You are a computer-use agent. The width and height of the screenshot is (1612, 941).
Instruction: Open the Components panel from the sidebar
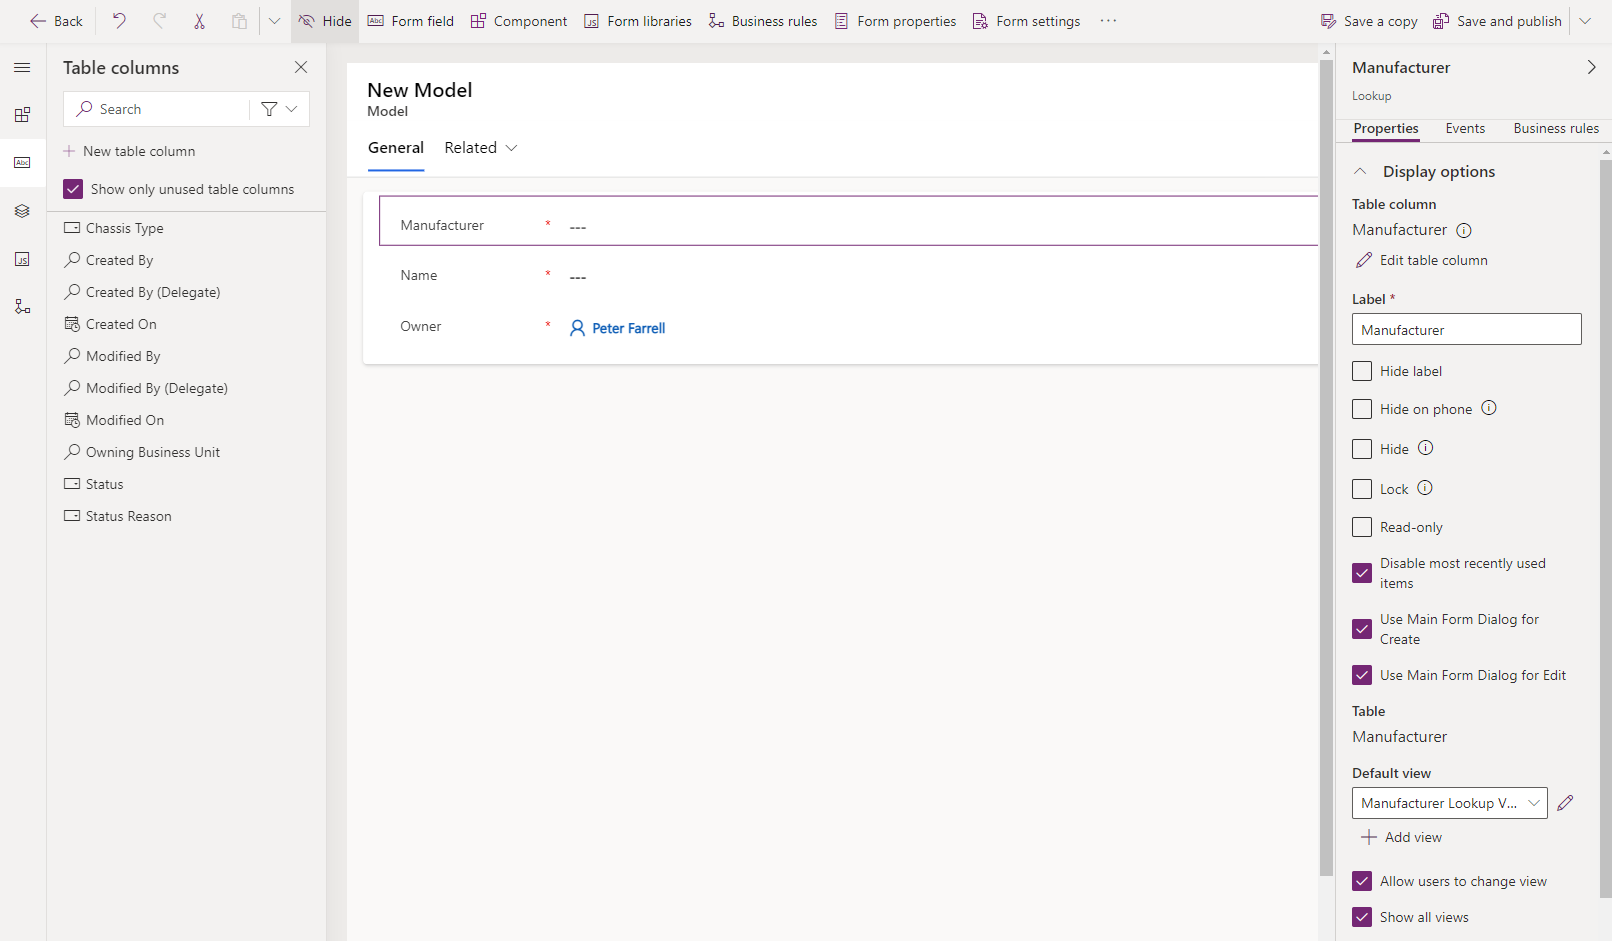pos(22,114)
